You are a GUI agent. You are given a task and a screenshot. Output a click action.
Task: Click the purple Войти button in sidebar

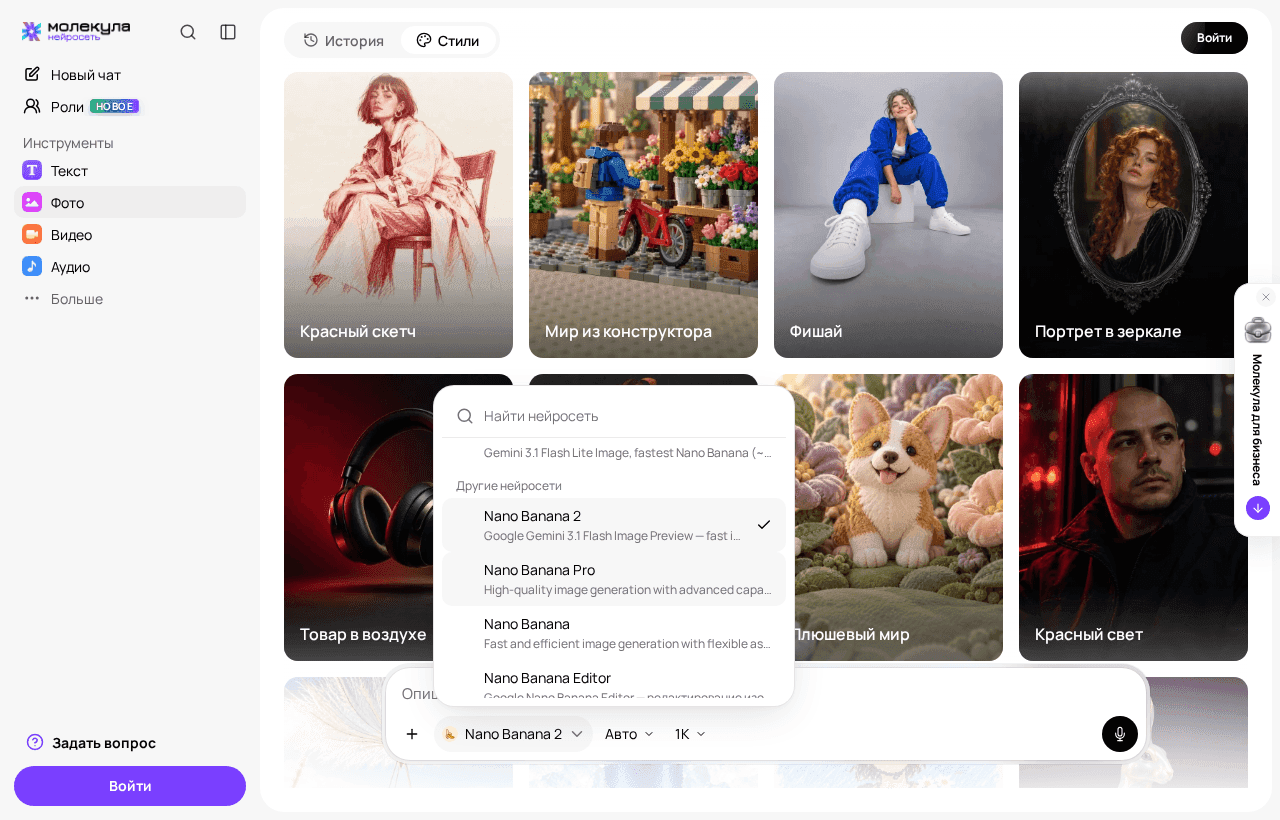point(130,786)
